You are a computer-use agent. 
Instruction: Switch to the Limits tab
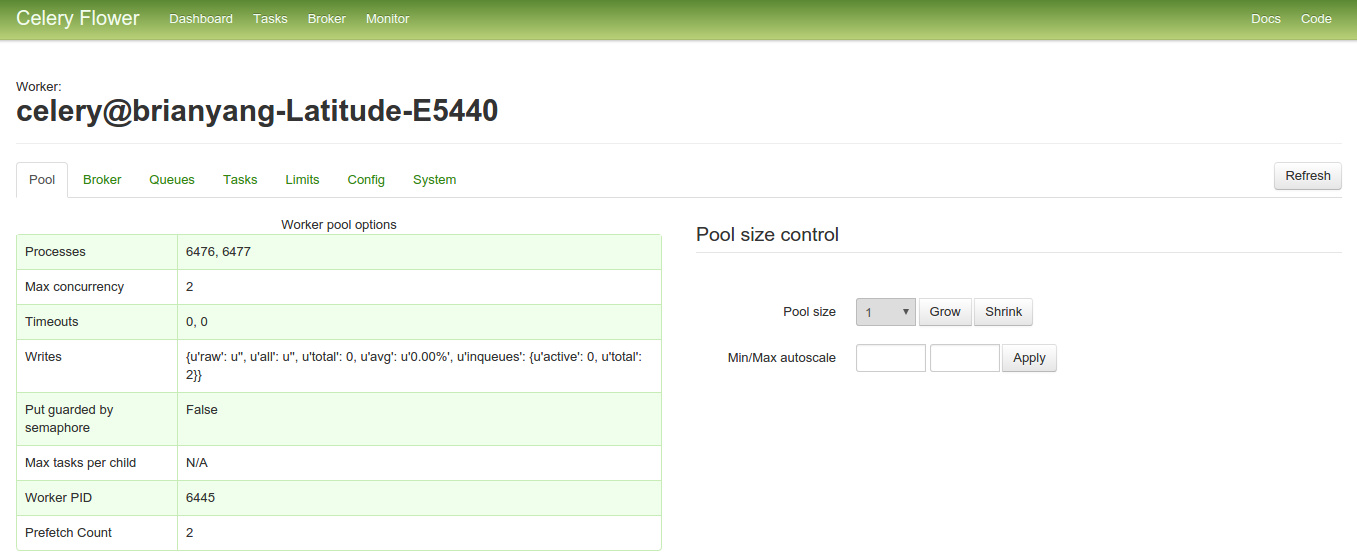point(302,180)
